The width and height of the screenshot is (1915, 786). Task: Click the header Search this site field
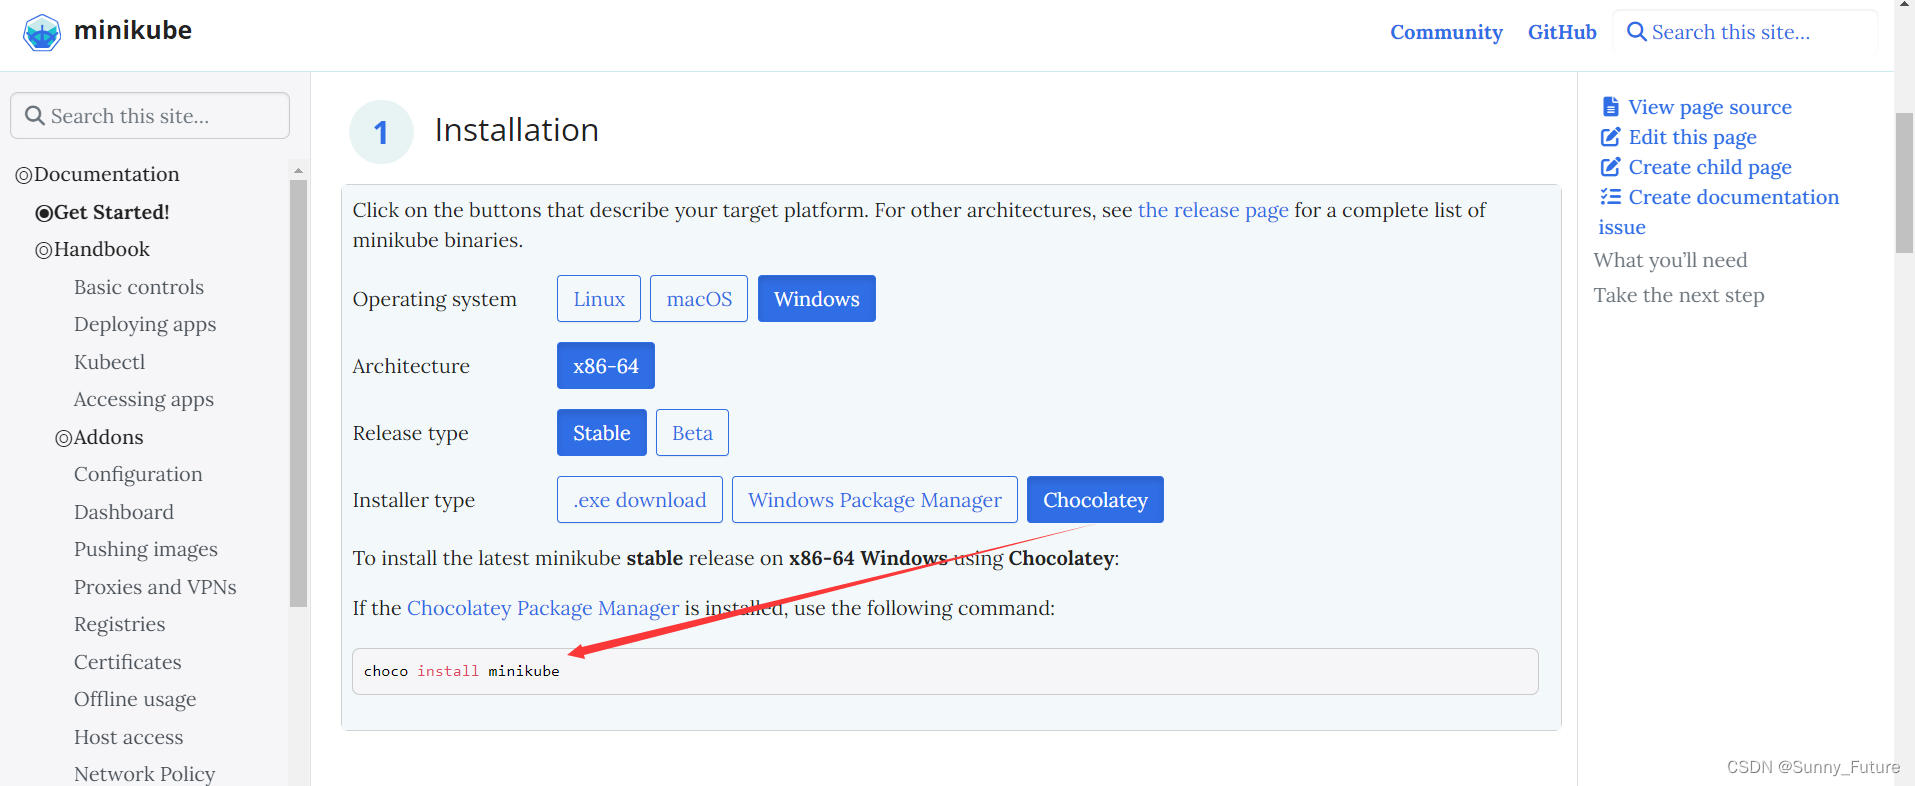[1745, 32]
